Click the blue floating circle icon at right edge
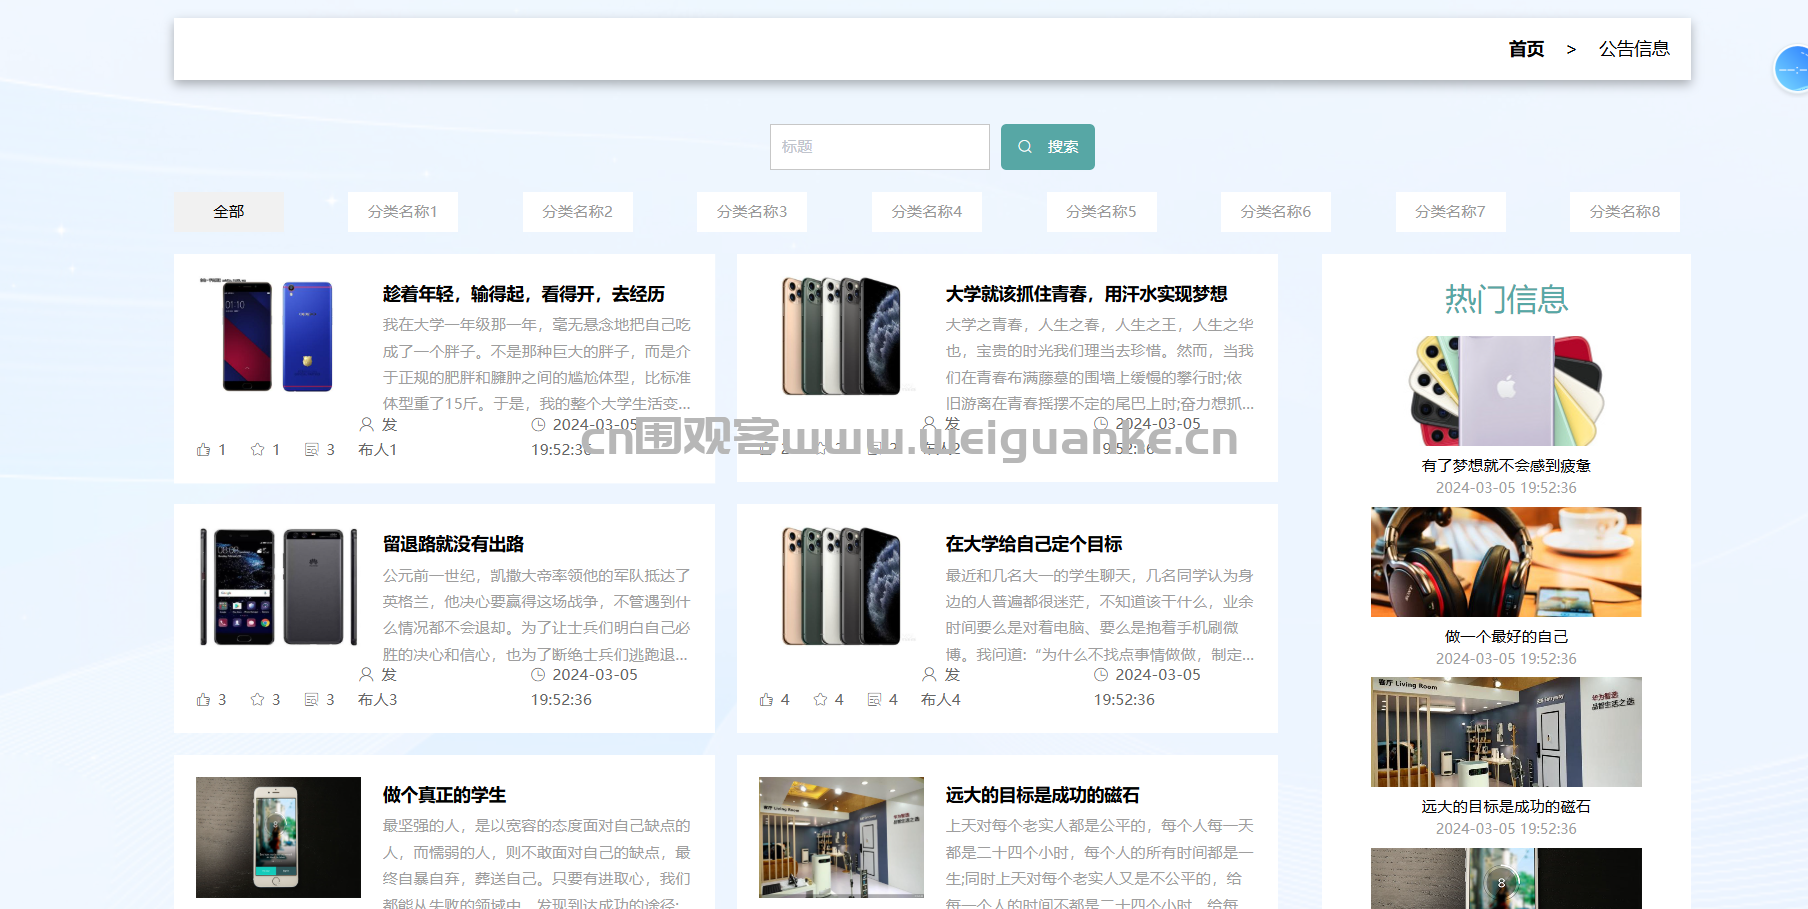 [1792, 69]
